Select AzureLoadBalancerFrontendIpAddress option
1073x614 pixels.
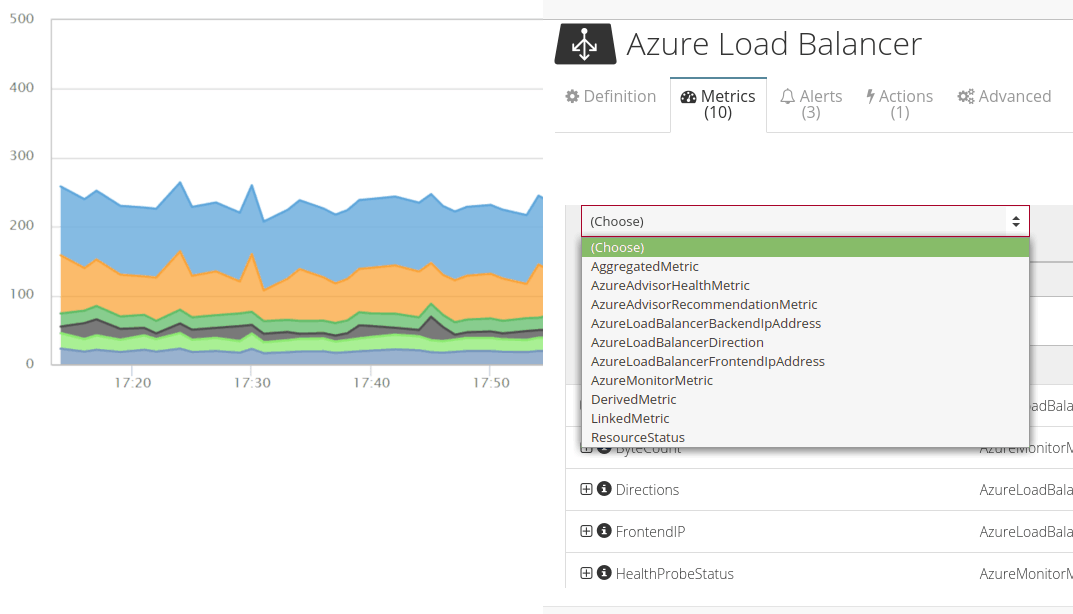805,361
